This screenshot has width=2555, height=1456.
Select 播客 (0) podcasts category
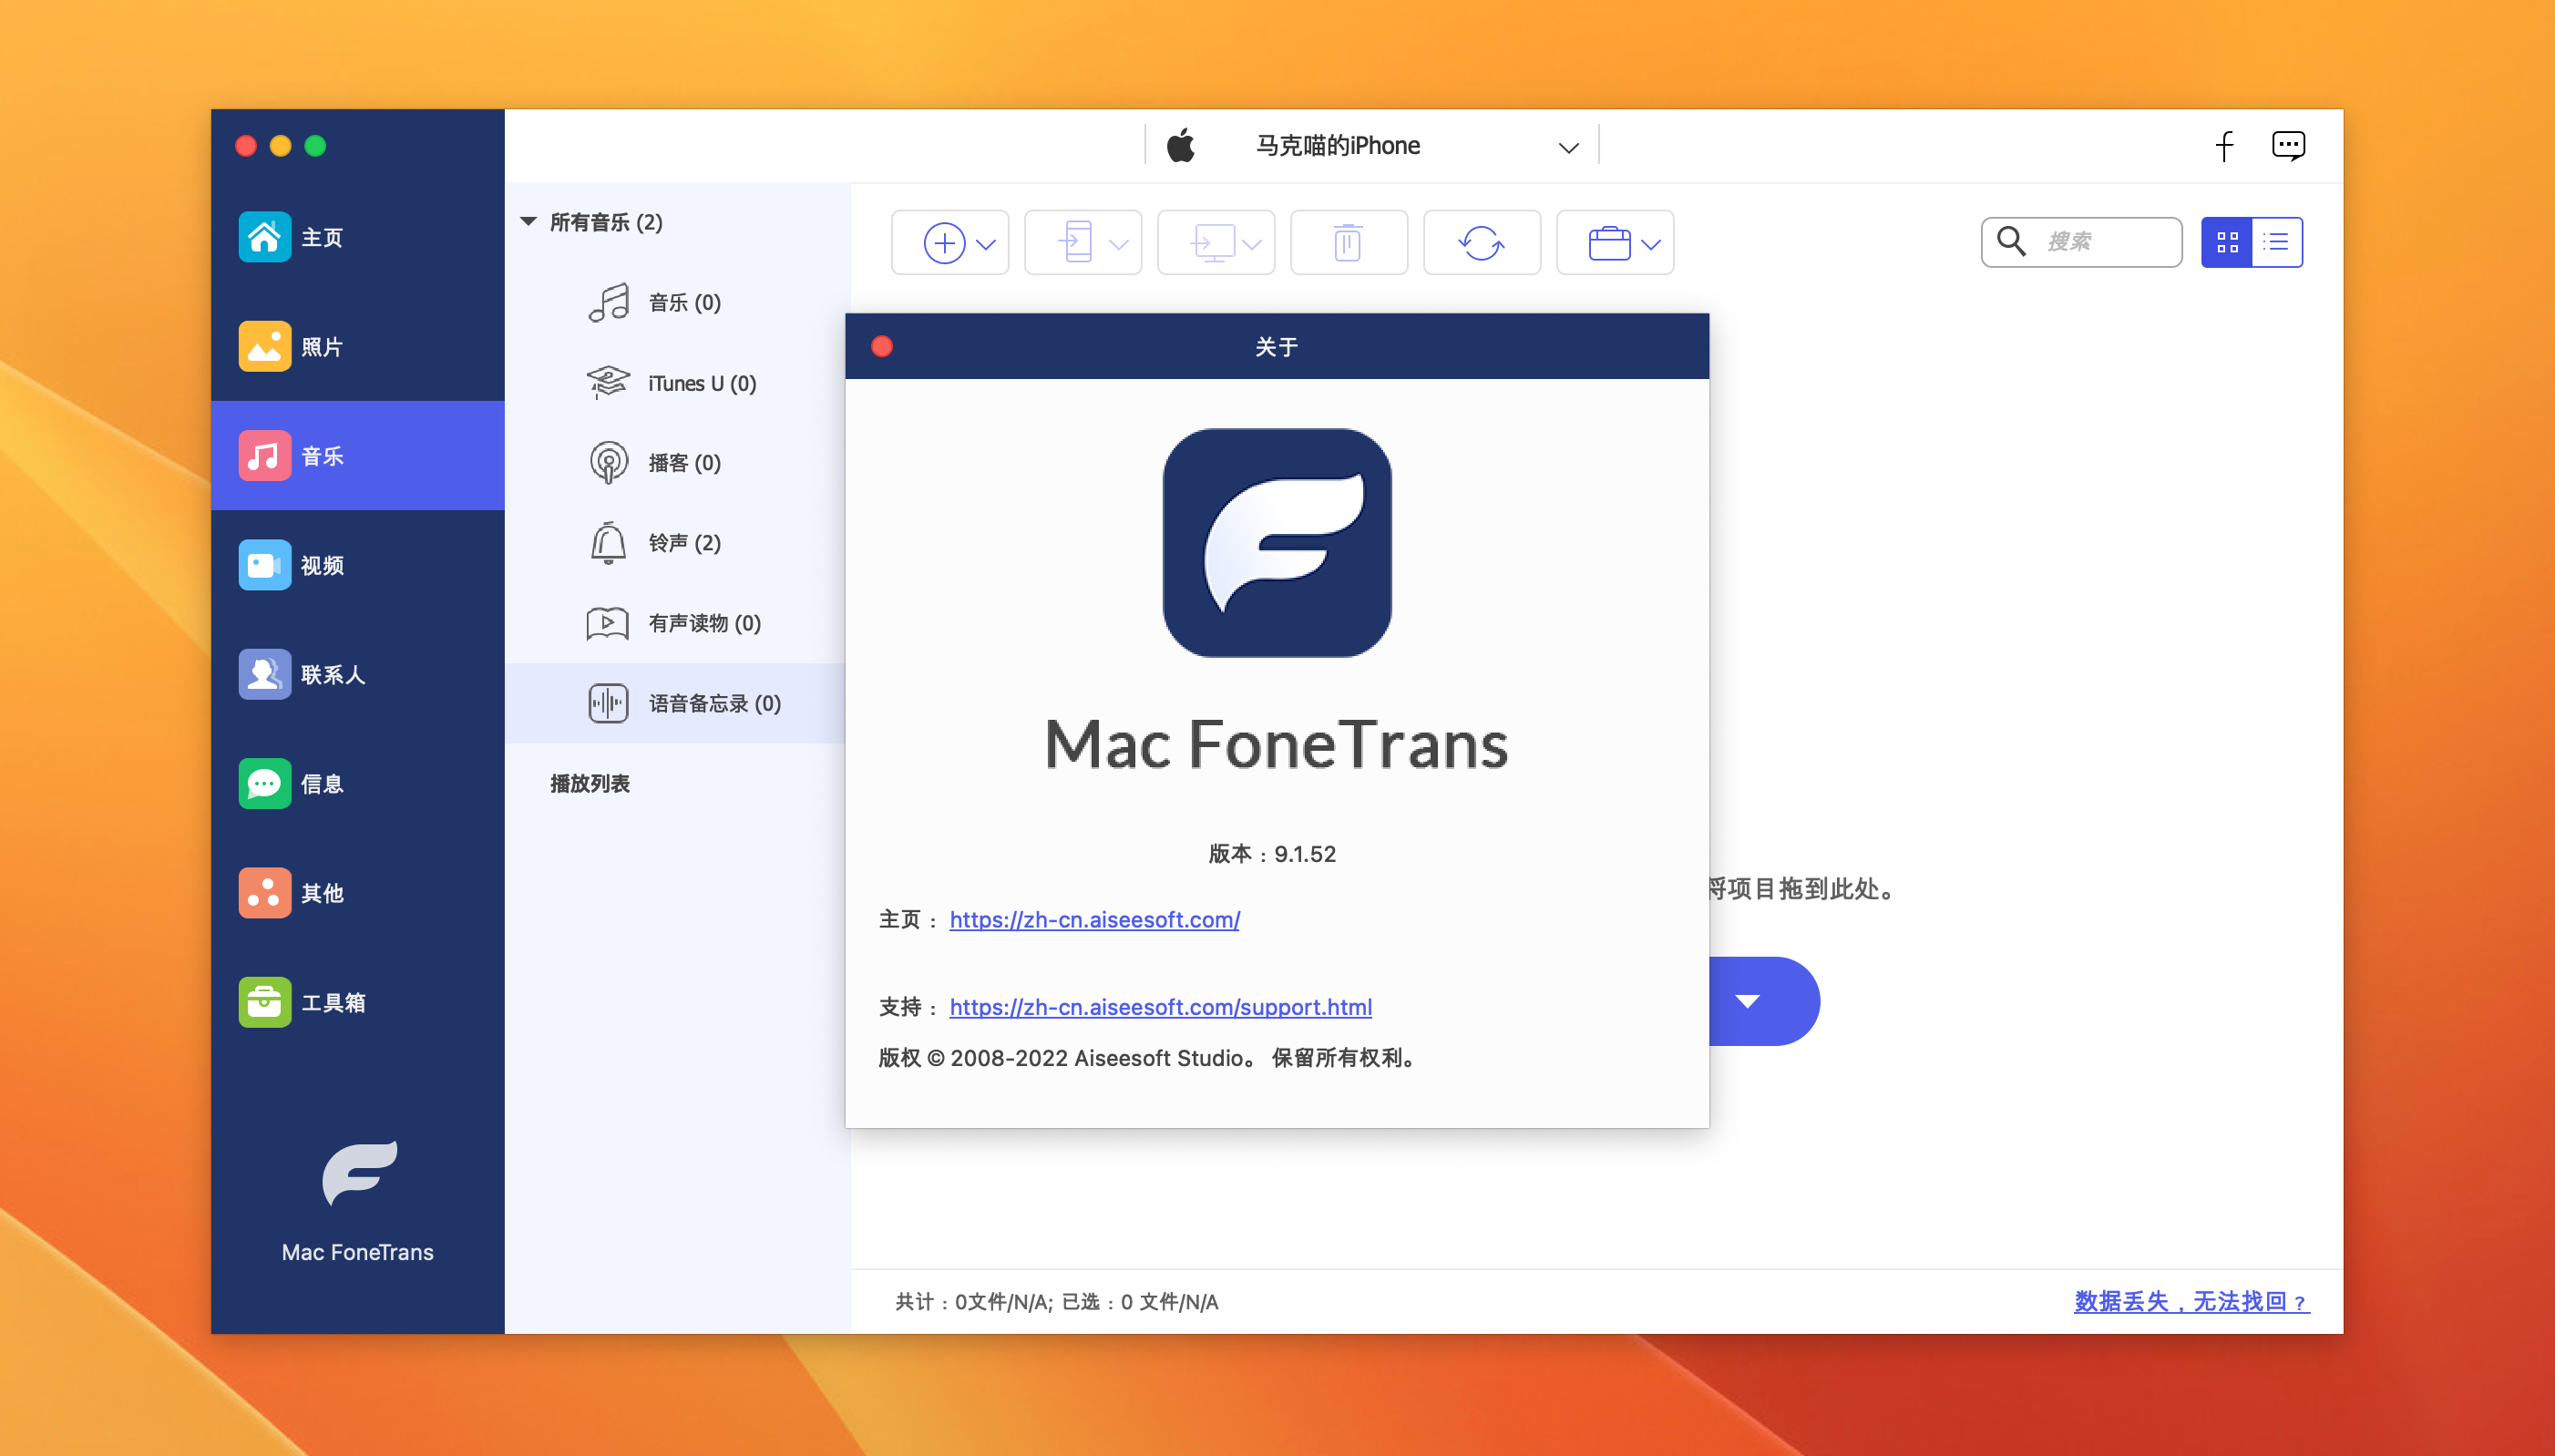(677, 462)
